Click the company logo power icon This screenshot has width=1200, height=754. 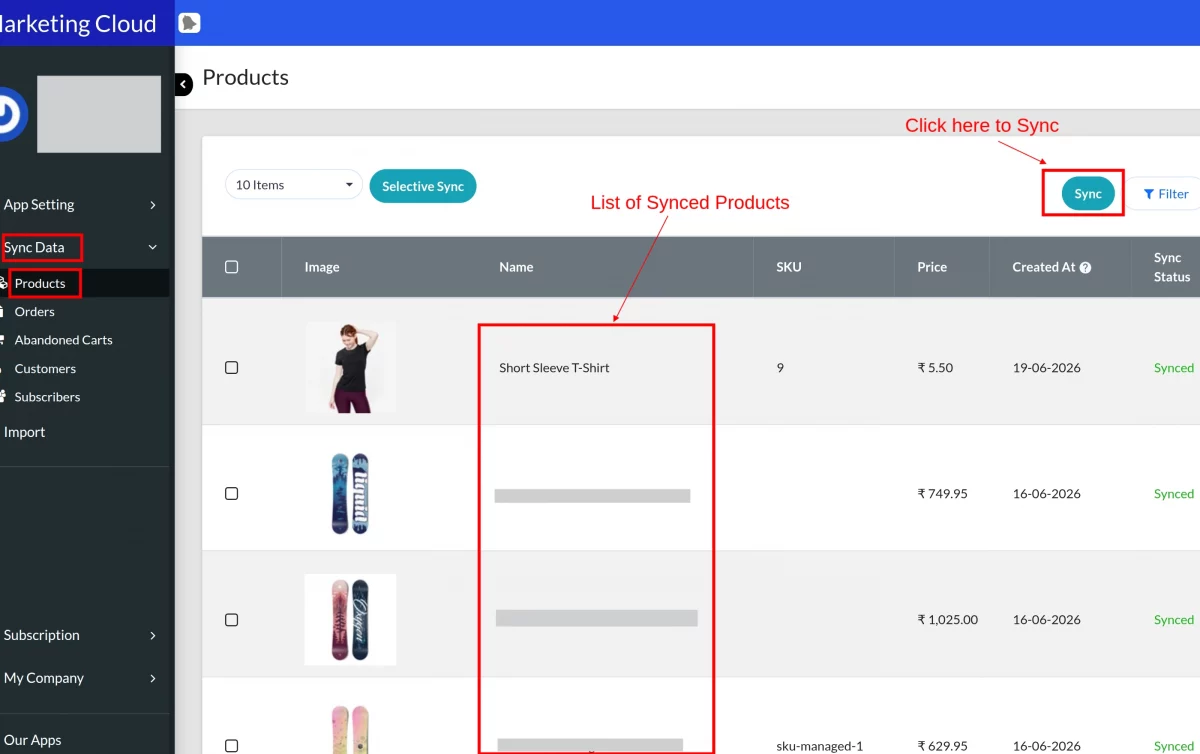(9, 115)
